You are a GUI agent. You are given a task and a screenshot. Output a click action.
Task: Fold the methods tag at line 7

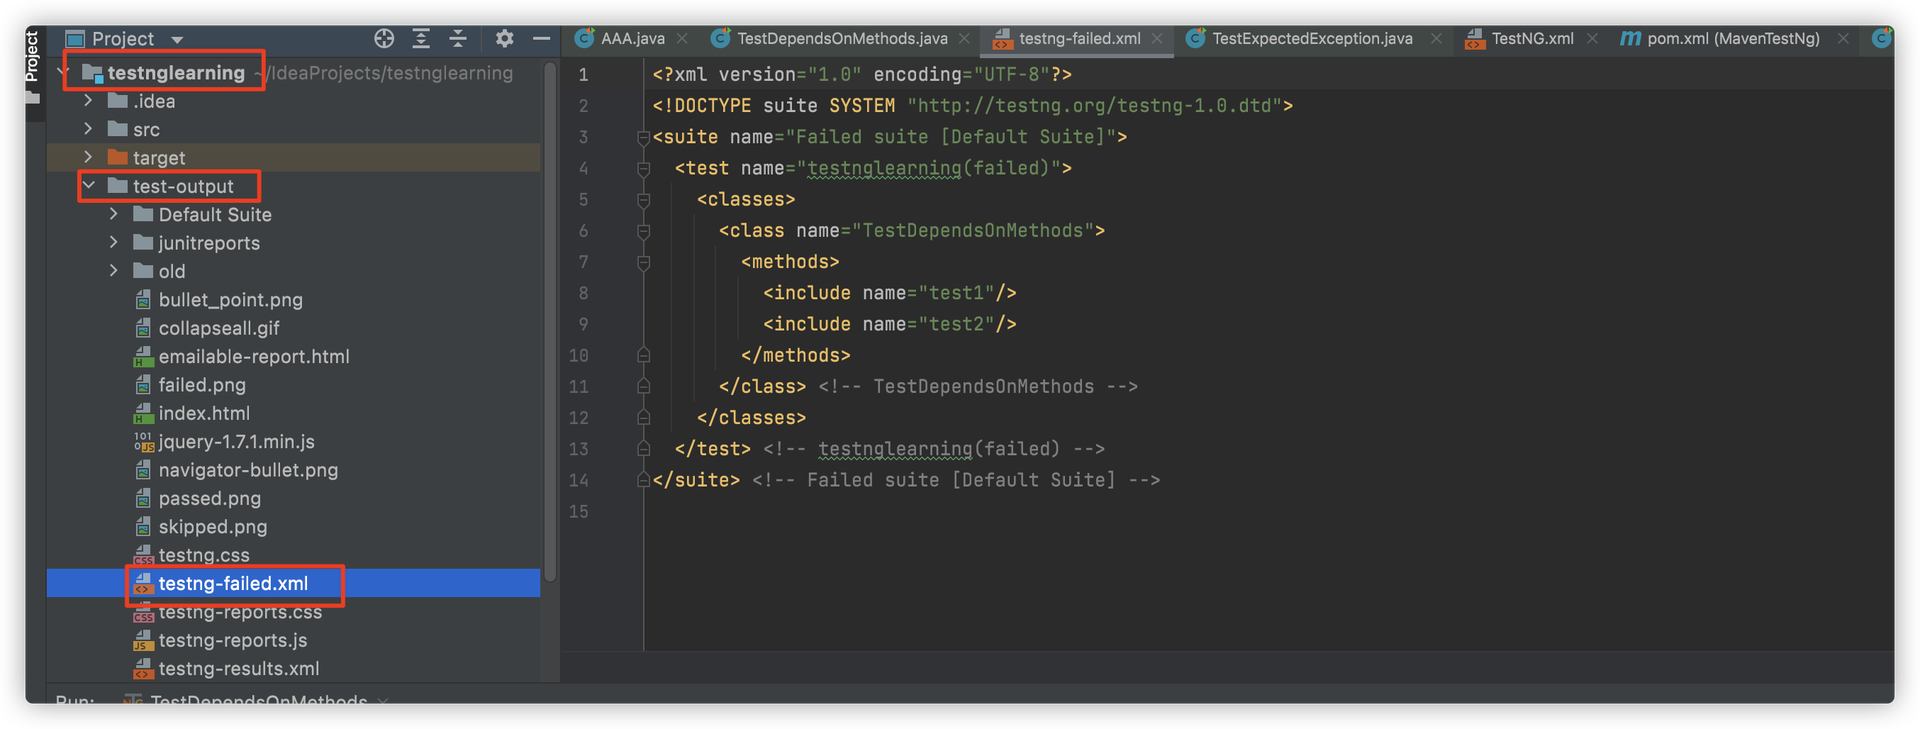[x=643, y=262]
